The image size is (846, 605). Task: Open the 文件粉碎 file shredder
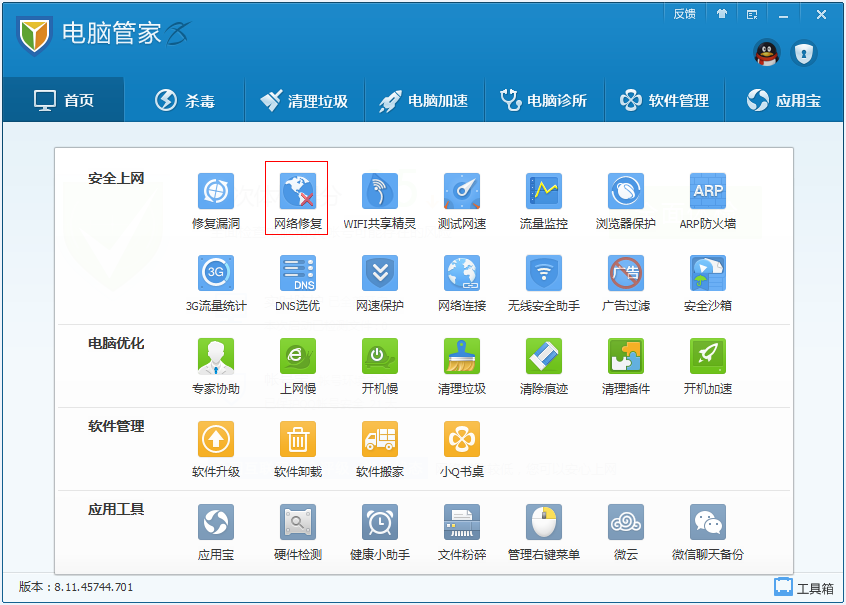pos(461,523)
